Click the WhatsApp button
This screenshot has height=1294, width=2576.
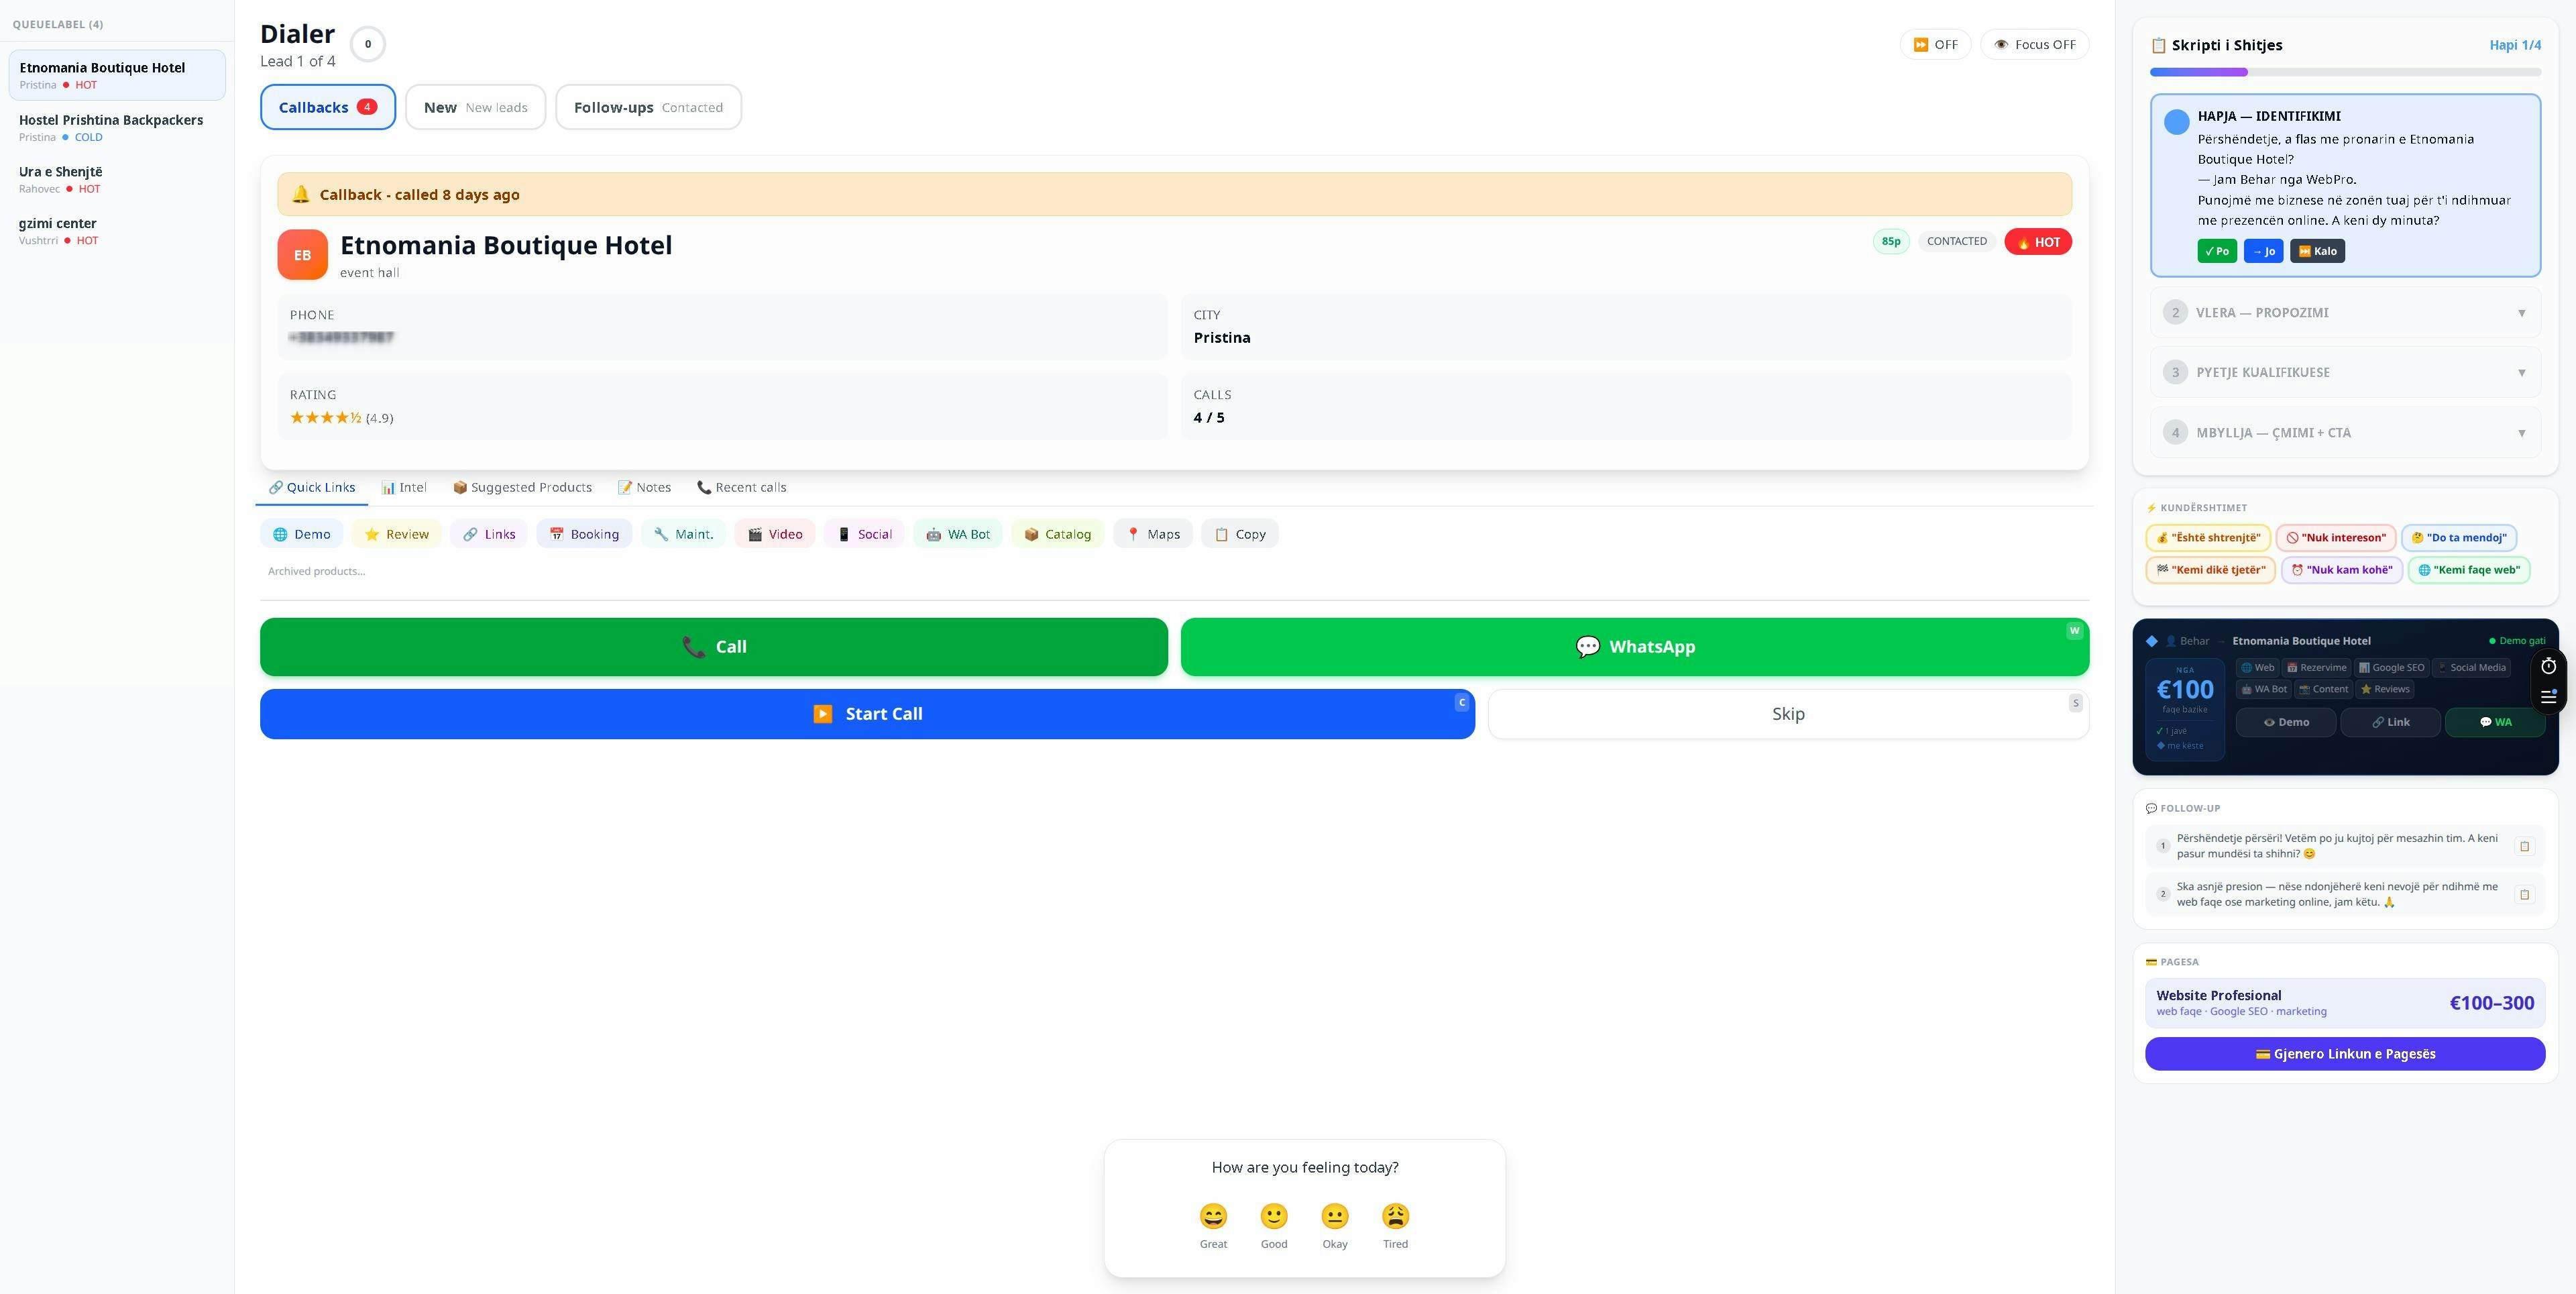coord(1635,647)
